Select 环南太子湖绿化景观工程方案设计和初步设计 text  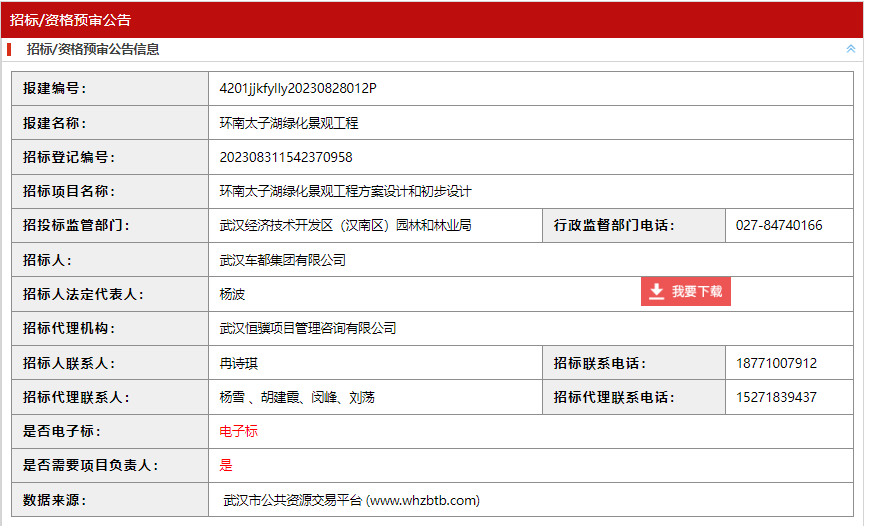[x=345, y=192]
